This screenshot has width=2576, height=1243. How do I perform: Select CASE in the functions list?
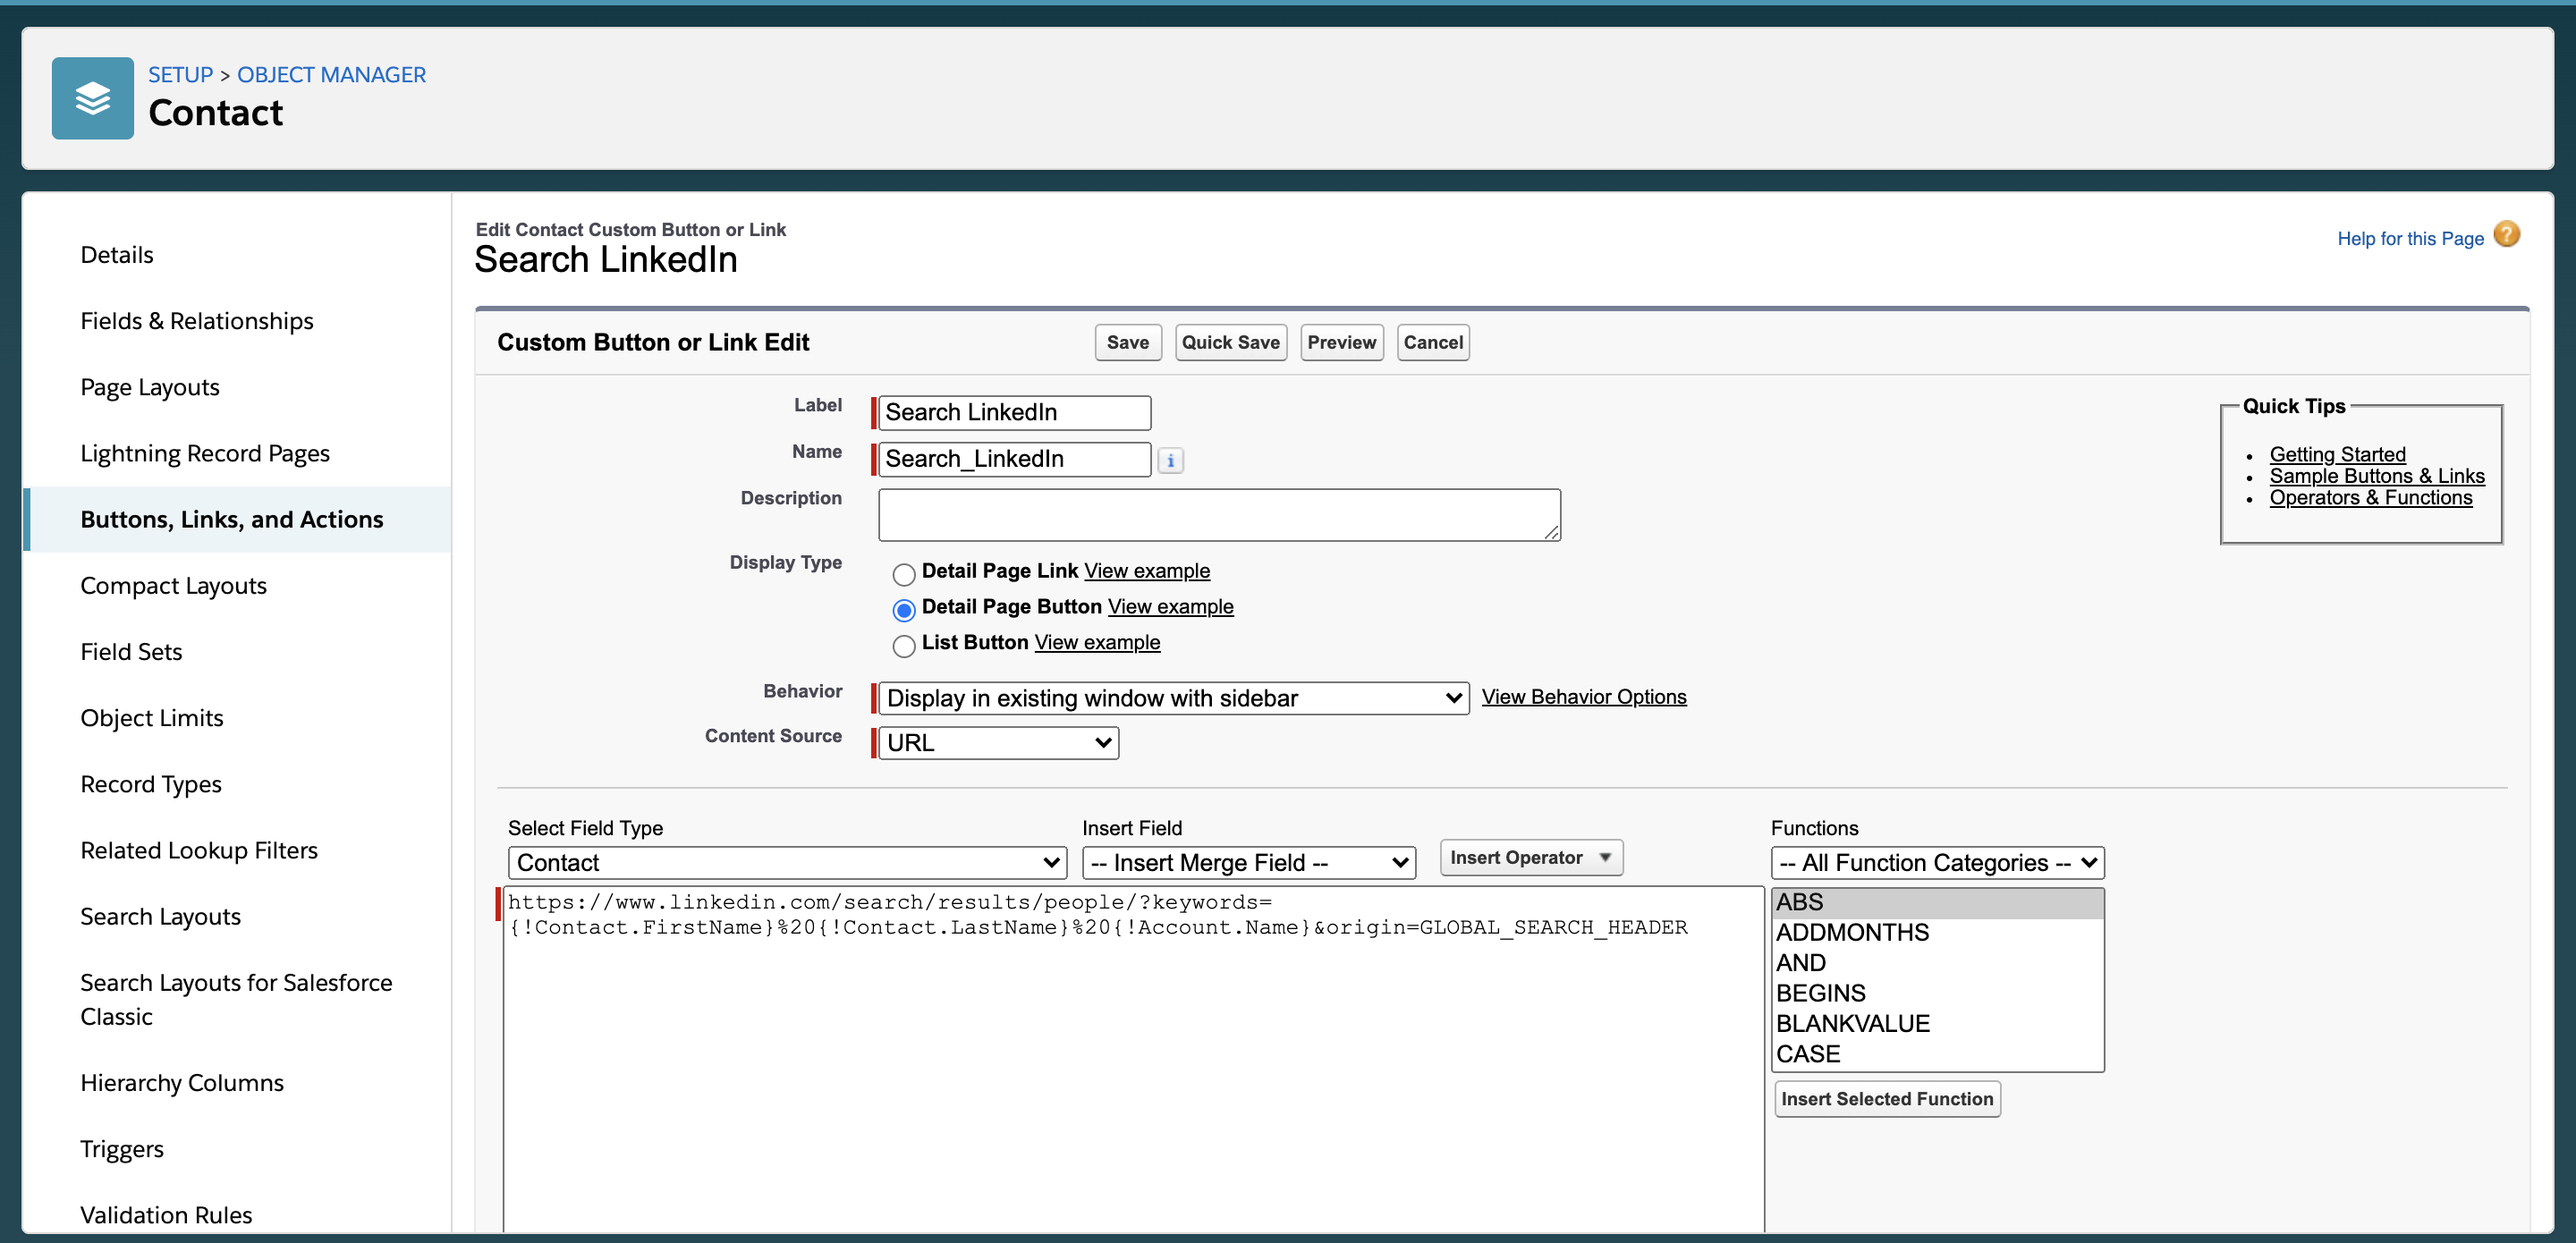click(x=1937, y=1054)
